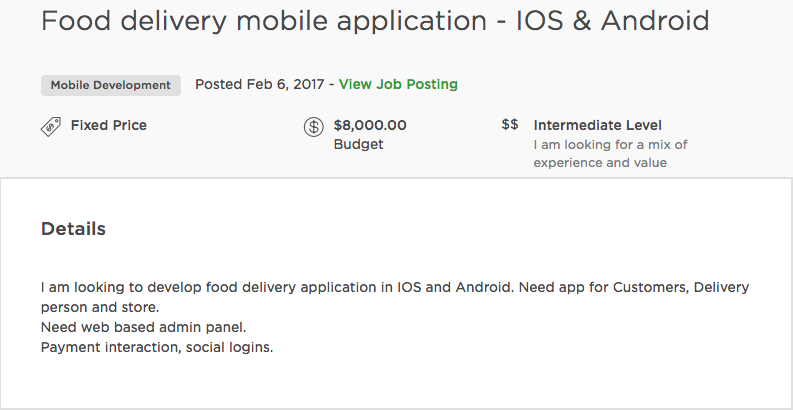Click the description line about Customers and Delivery
The width and height of the screenshot is (793, 410).
pyautogui.click(x=395, y=288)
